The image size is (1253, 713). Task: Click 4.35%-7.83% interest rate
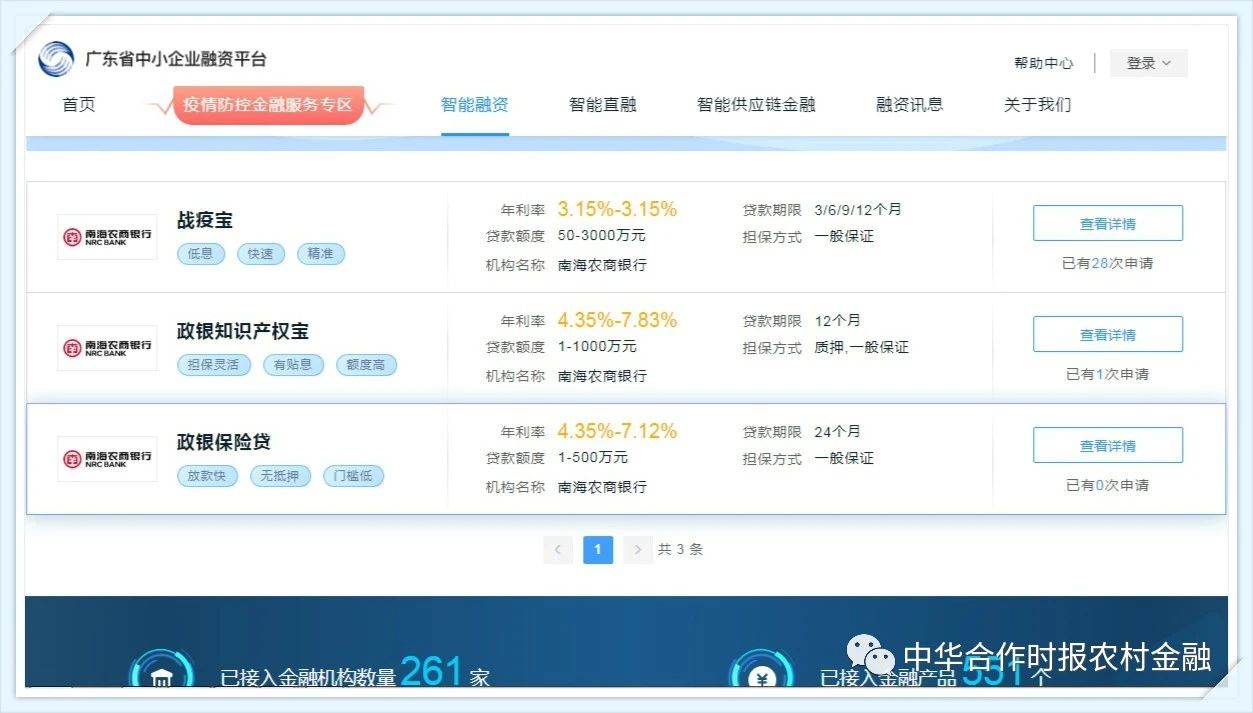pos(617,320)
